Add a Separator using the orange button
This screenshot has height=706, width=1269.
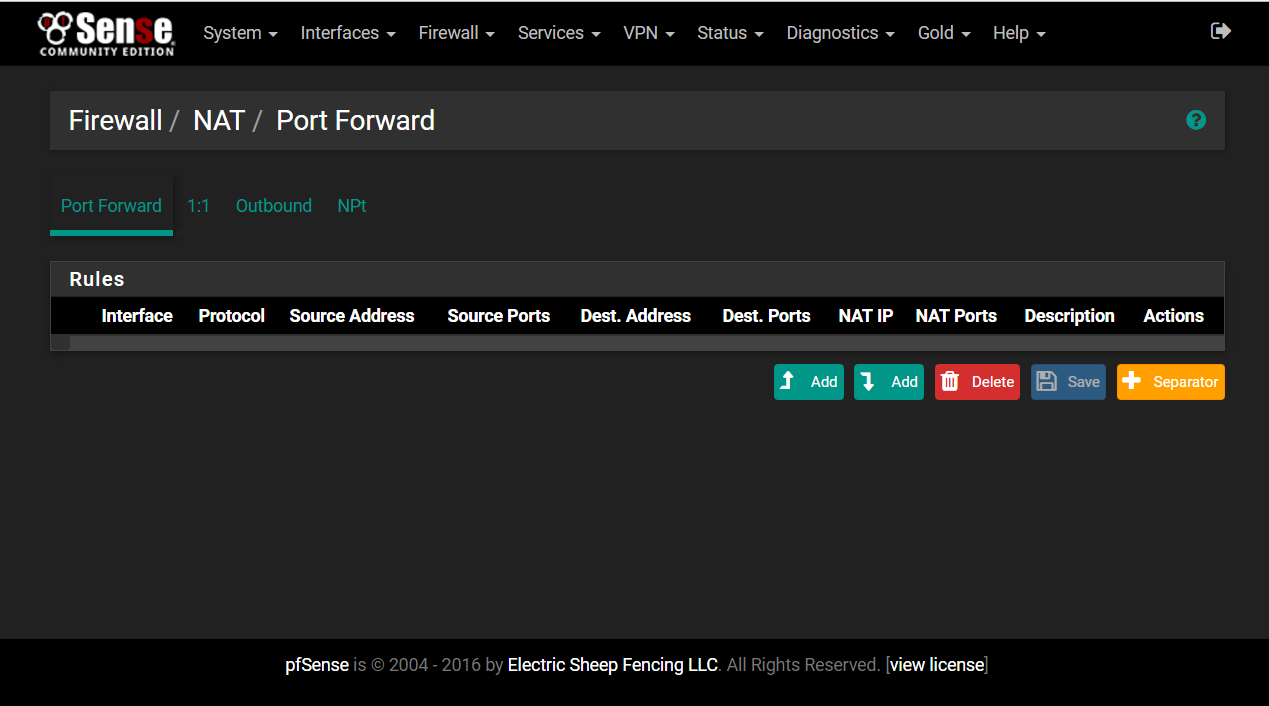1170,382
